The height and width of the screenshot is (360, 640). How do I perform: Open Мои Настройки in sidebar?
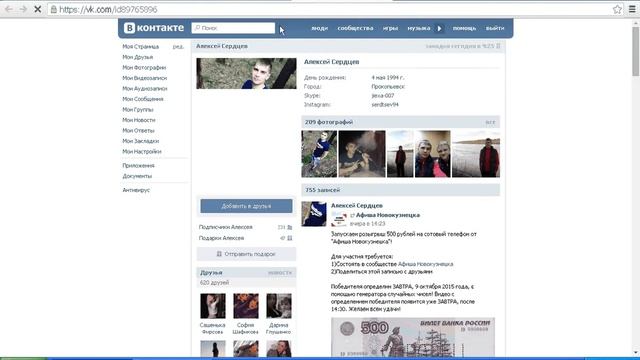coord(142,151)
